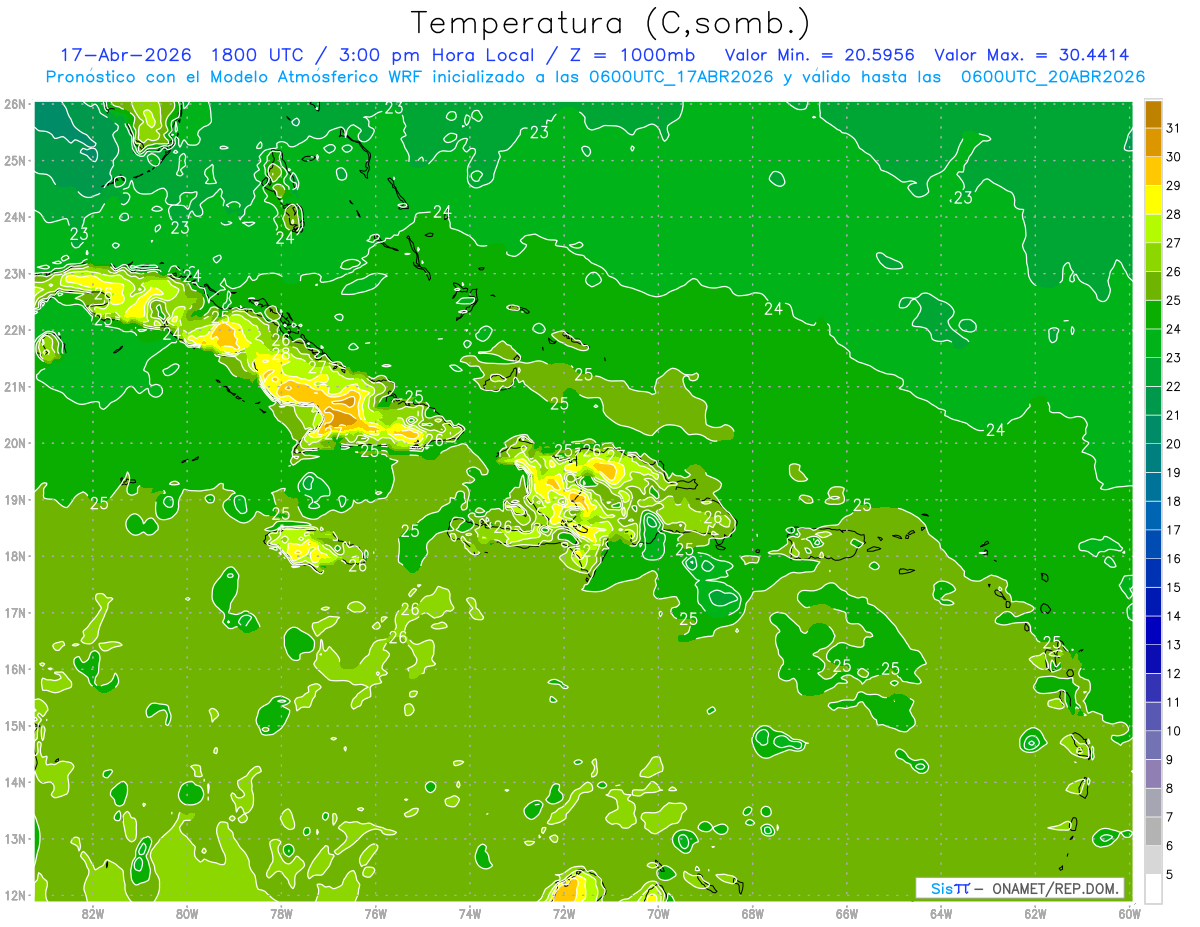
Task: Click the 82W longitude axis label
Action: (x=93, y=913)
